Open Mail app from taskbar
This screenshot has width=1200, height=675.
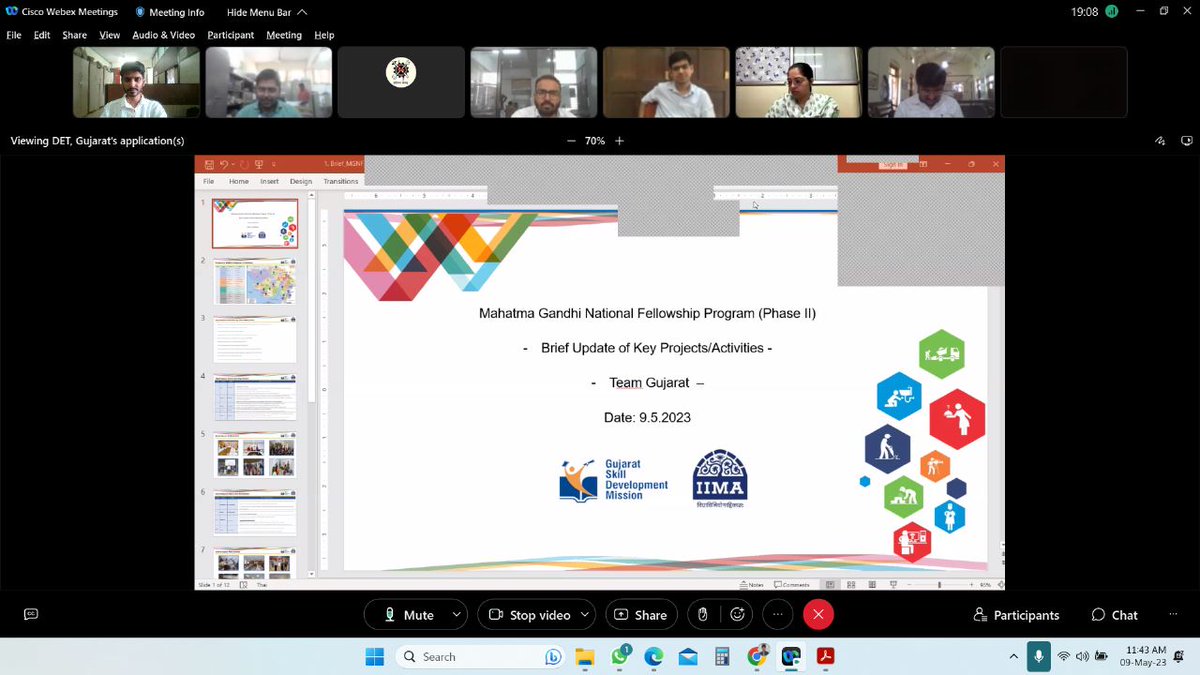pyautogui.click(x=688, y=657)
